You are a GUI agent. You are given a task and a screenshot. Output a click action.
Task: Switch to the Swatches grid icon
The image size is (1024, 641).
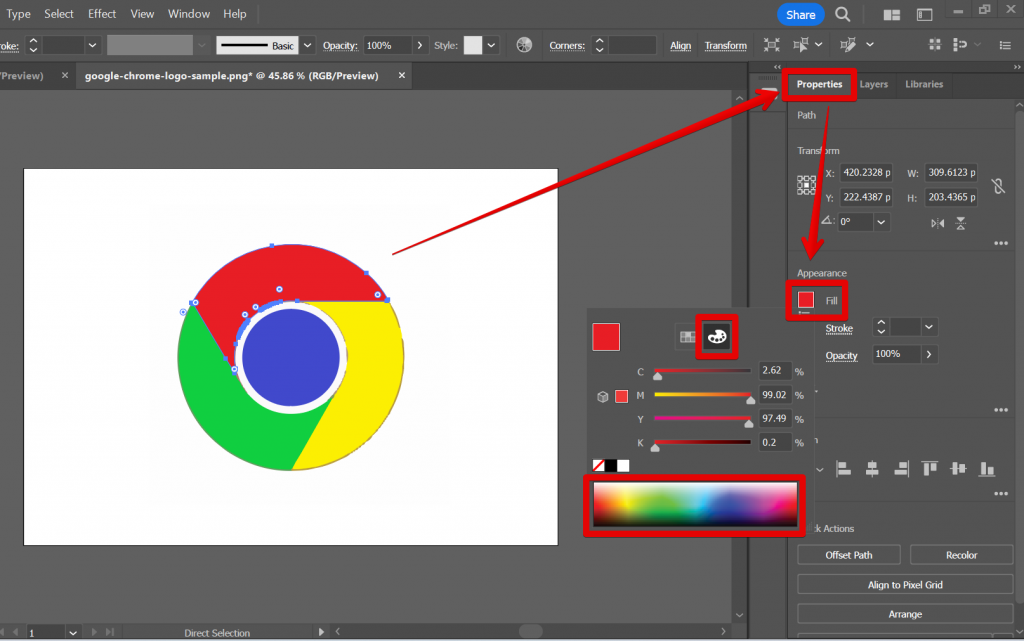point(688,337)
